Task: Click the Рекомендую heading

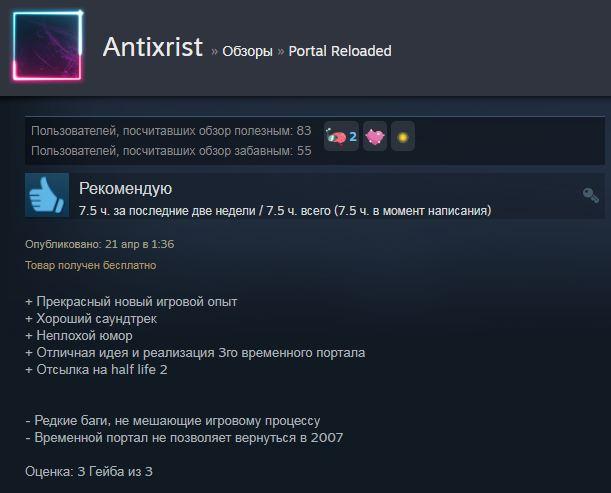Action: click(125, 189)
